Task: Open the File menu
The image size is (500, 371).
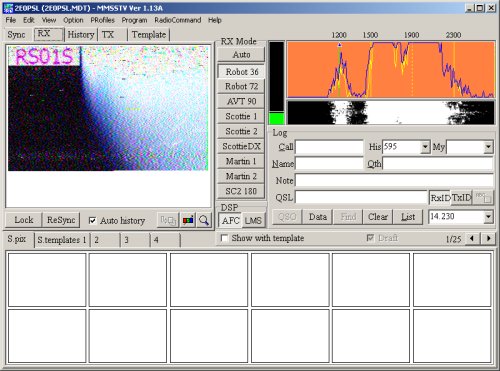Action: [x=11, y=20]
